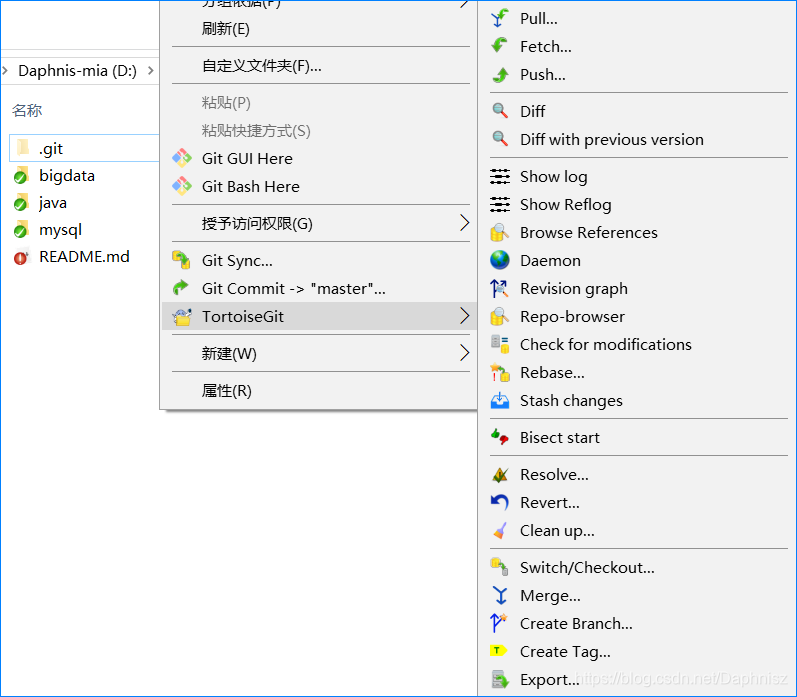
Task: Open Git Commit -> "master"... entry
Action: tap(319, 288)
